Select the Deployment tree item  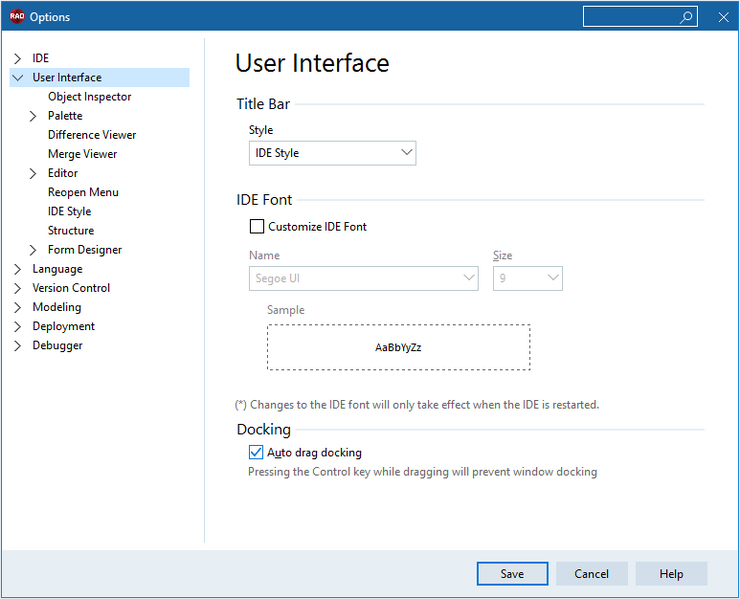coord(64,326)
